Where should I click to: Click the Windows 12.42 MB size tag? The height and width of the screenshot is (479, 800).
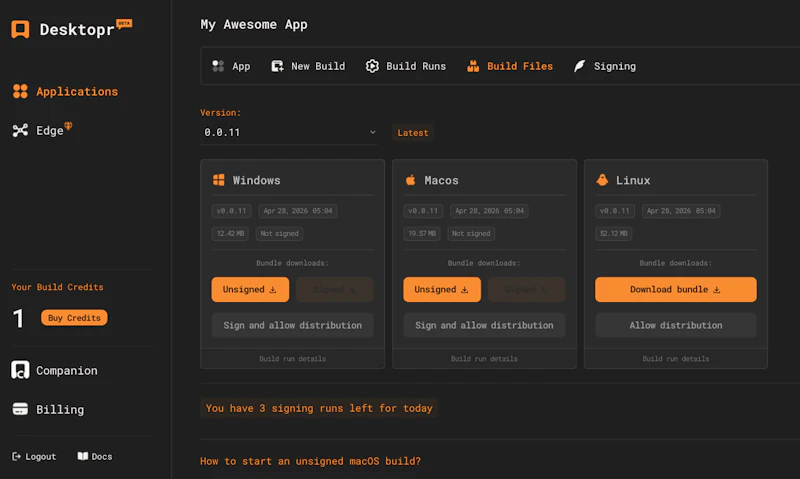pos(230,234)
